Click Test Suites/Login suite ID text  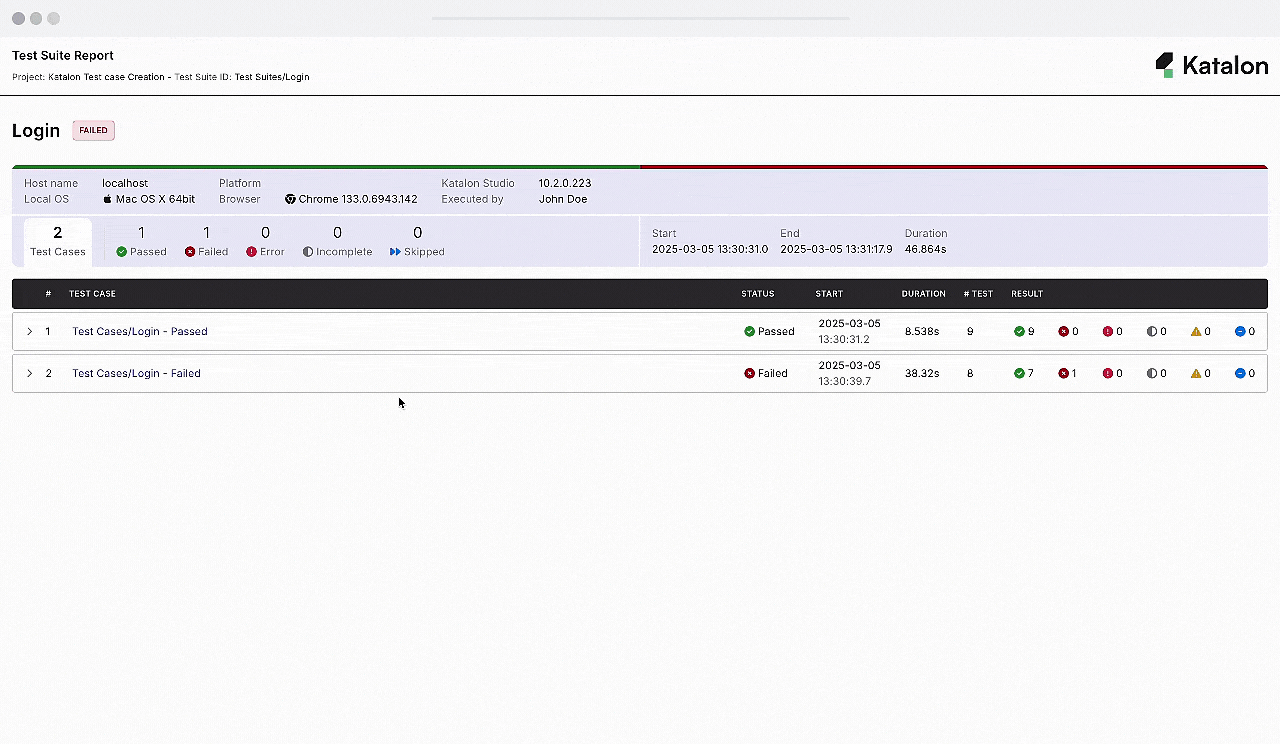pos(272,77)
